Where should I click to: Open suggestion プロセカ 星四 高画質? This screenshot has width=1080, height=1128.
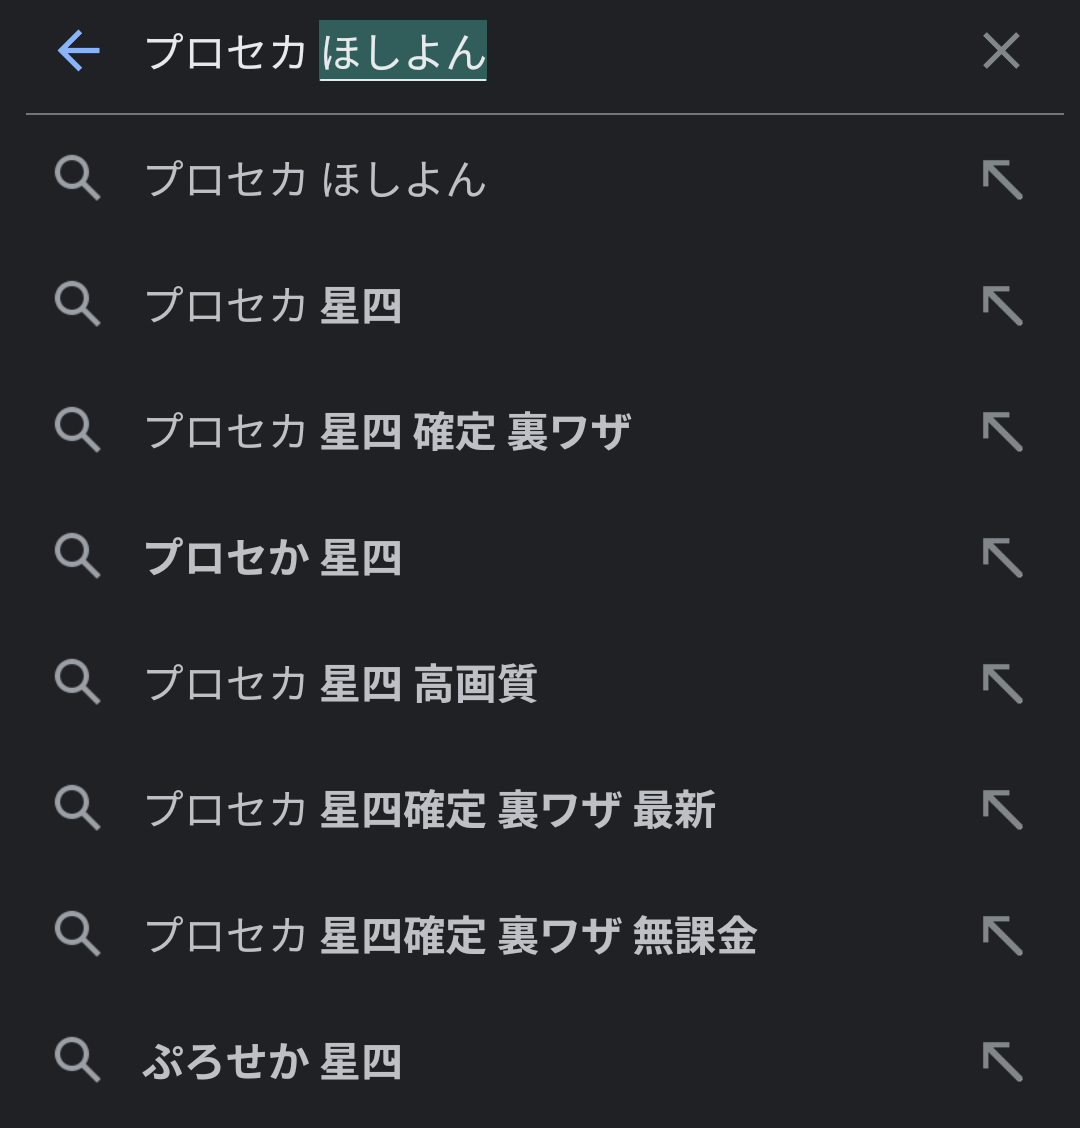(341, 684)
